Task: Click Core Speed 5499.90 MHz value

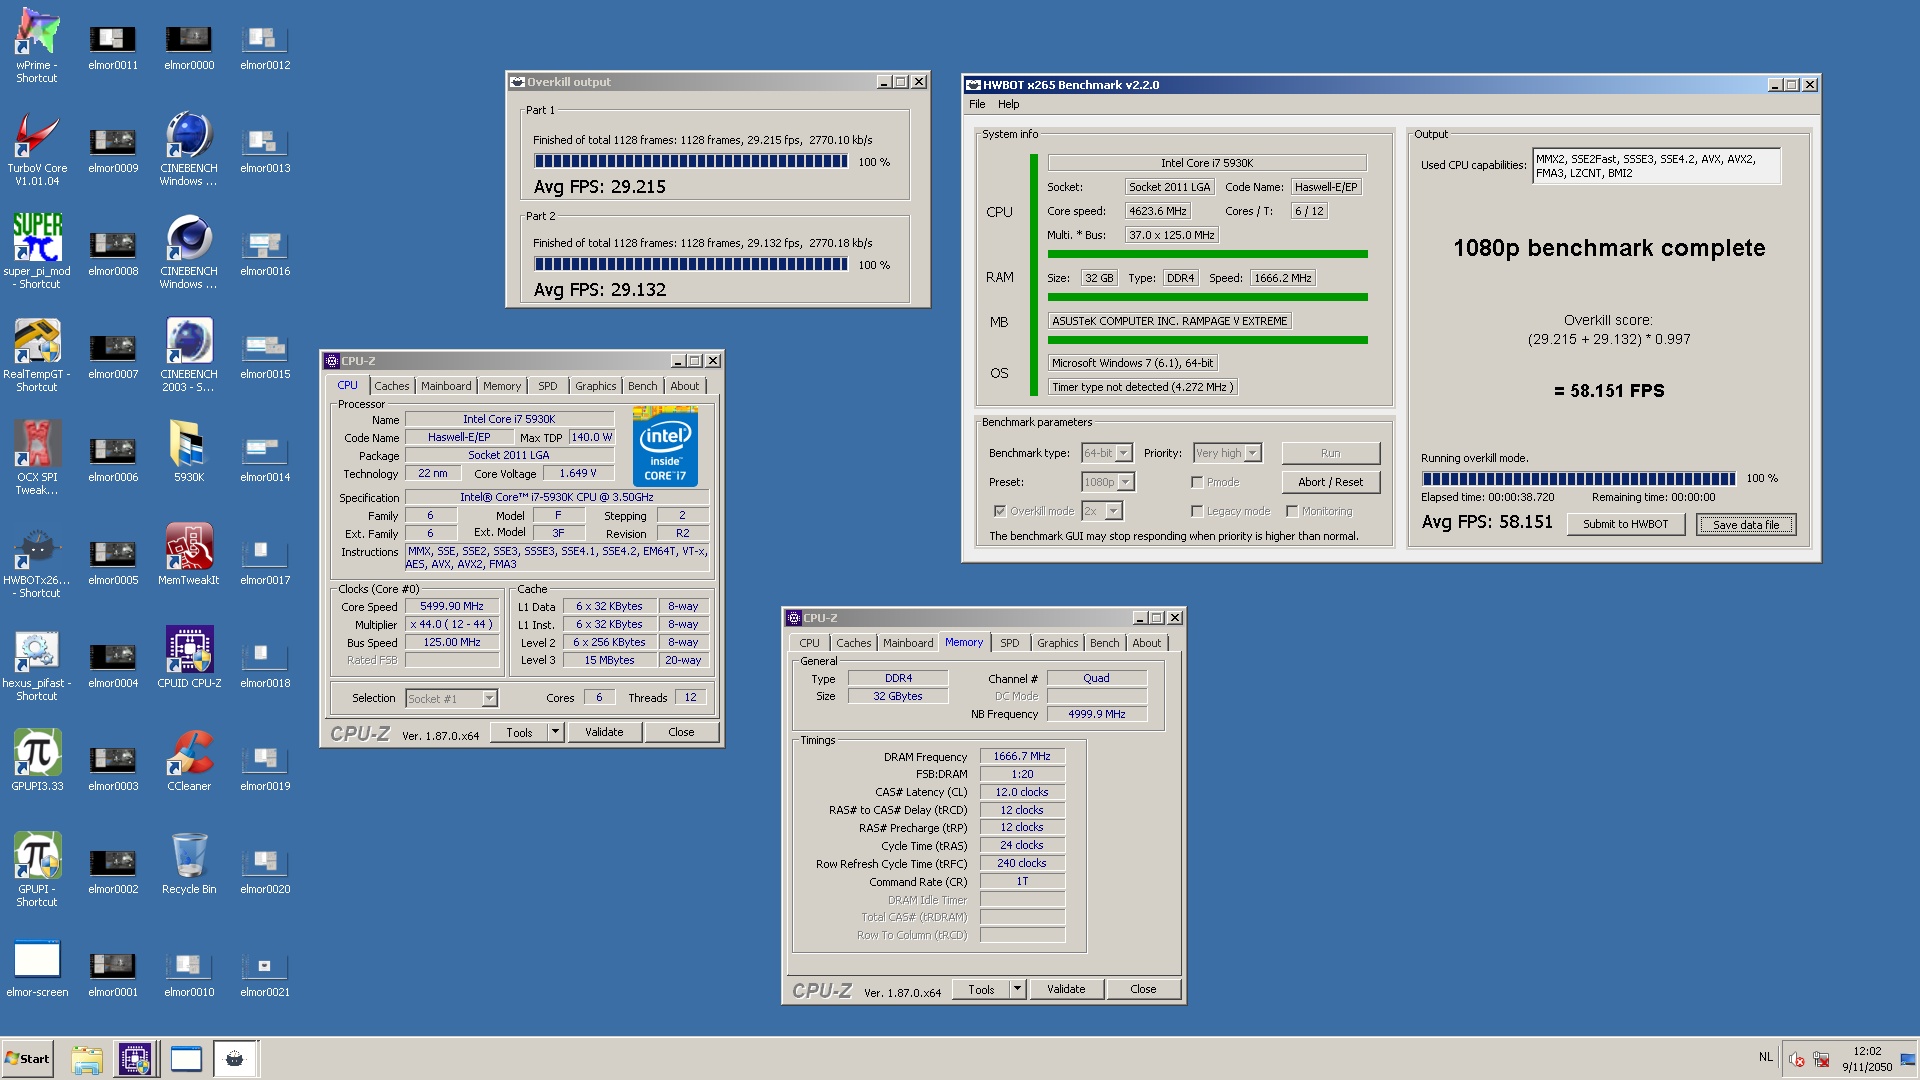Action: point(452,606)
